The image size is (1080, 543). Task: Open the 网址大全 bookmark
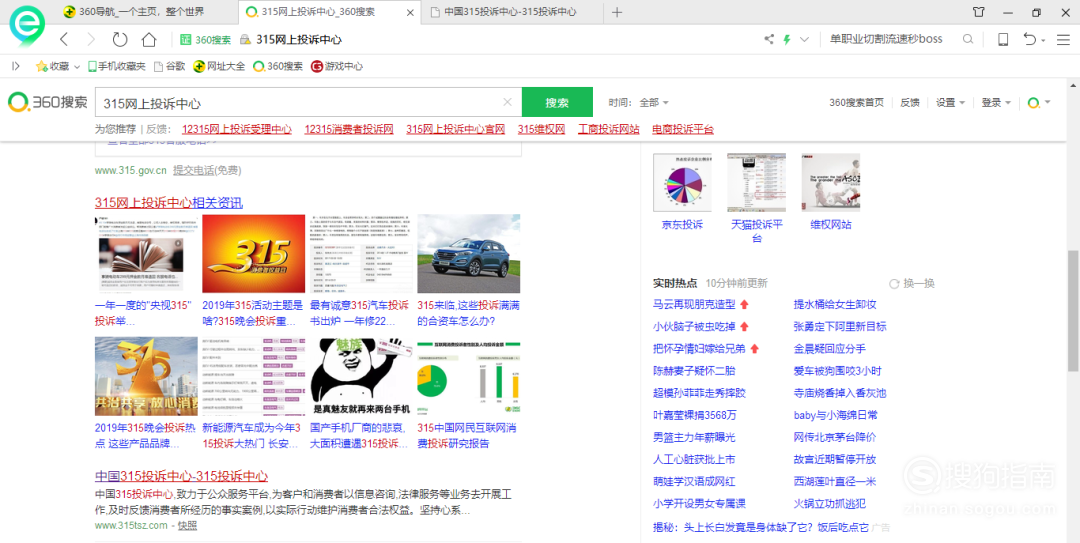point(219,66)
